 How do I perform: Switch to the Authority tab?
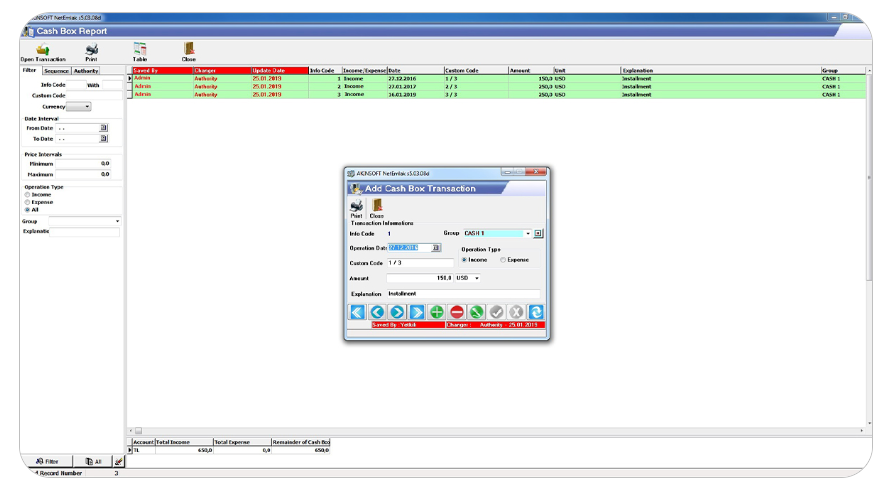(x=86, y=71)
